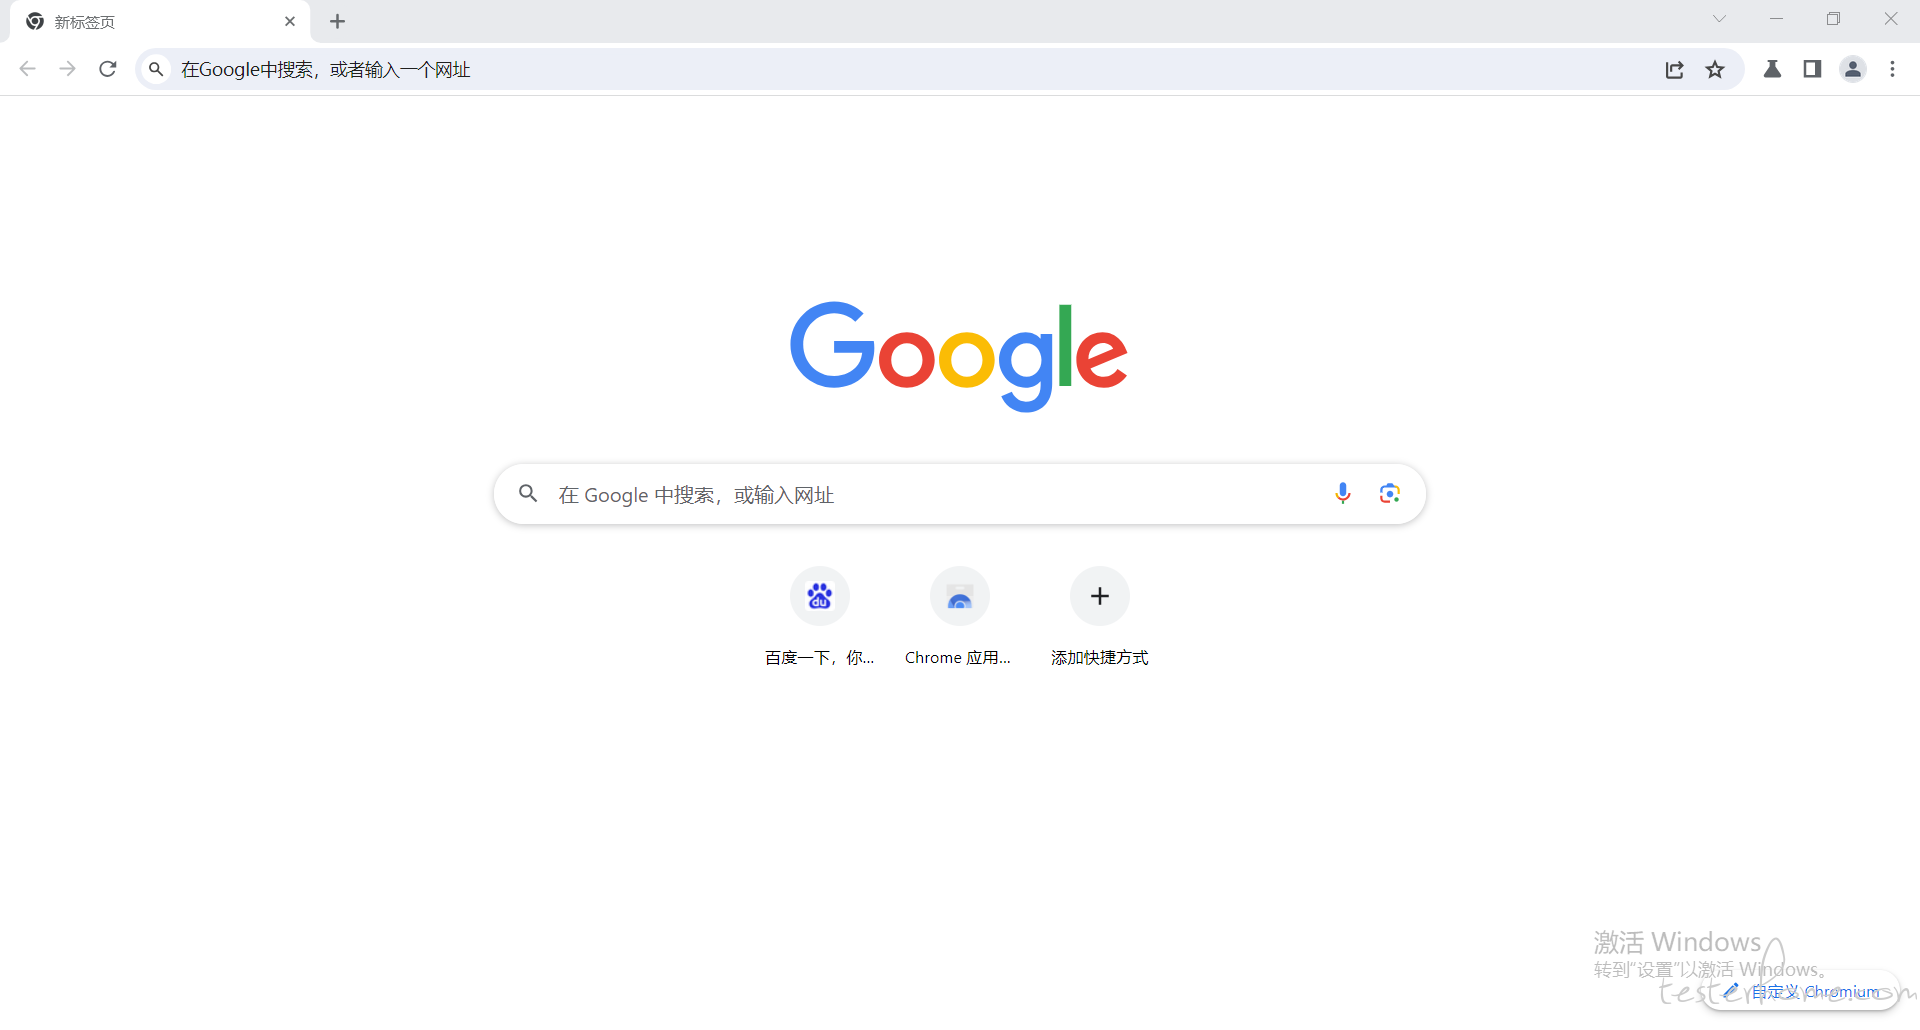This screenshot has width=1920, height=1030.
Task: Open the three-dot Chromium menu
Action: 1892,69
